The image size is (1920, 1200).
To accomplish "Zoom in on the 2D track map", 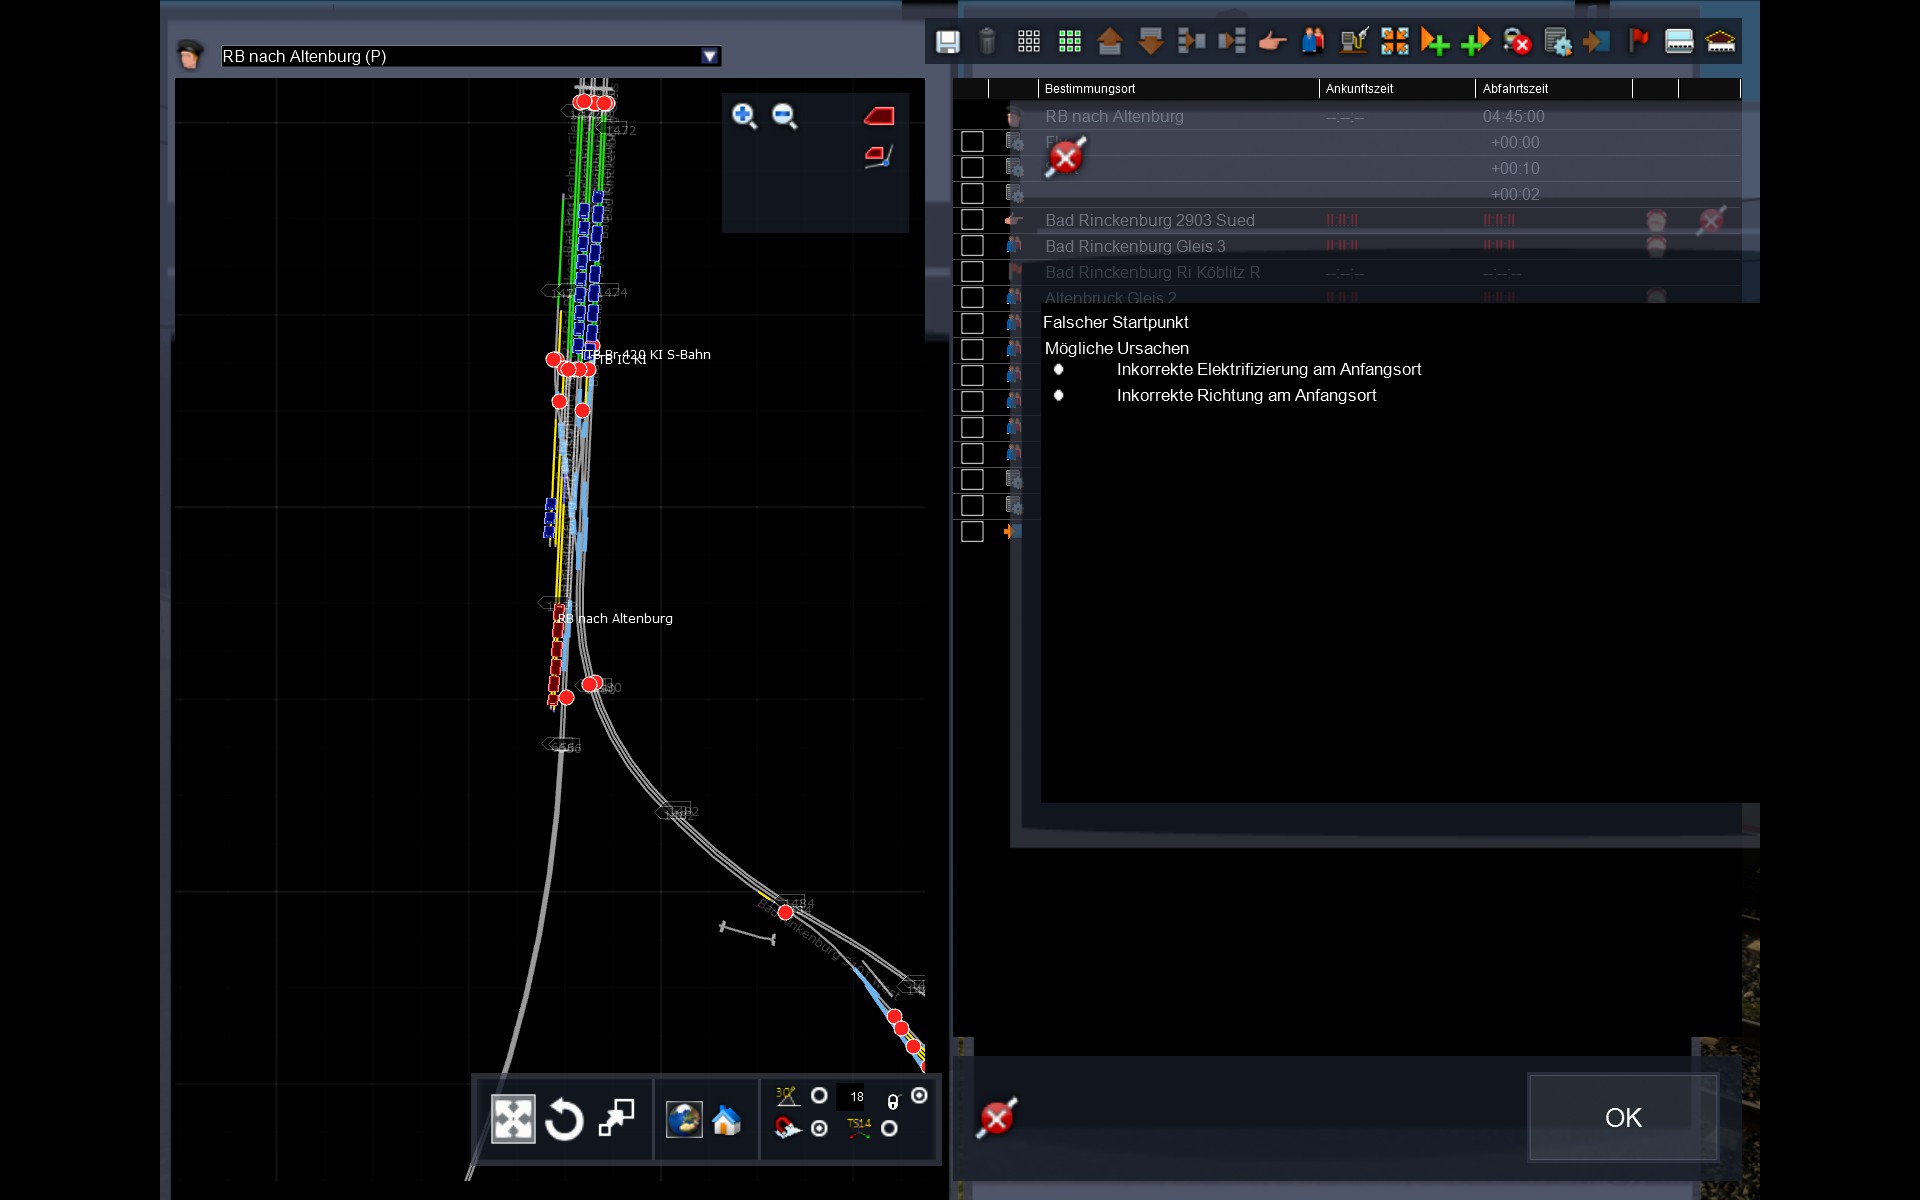I will coord(743,116).
